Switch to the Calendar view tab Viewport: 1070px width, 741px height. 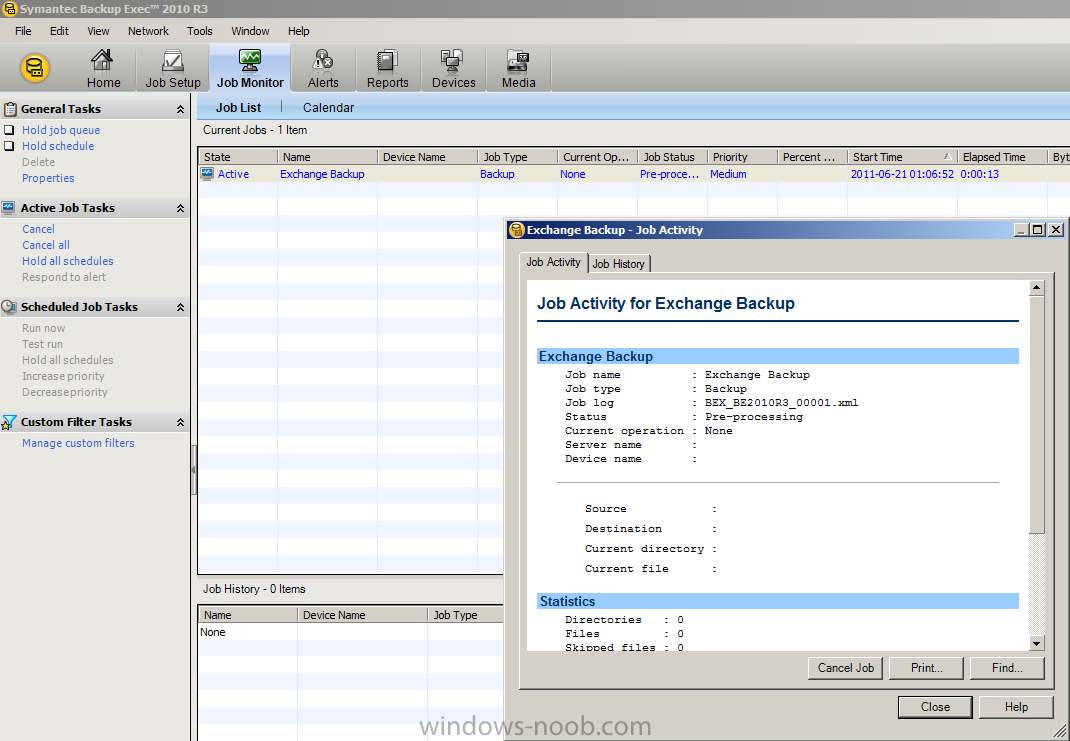tap(328, 108)
